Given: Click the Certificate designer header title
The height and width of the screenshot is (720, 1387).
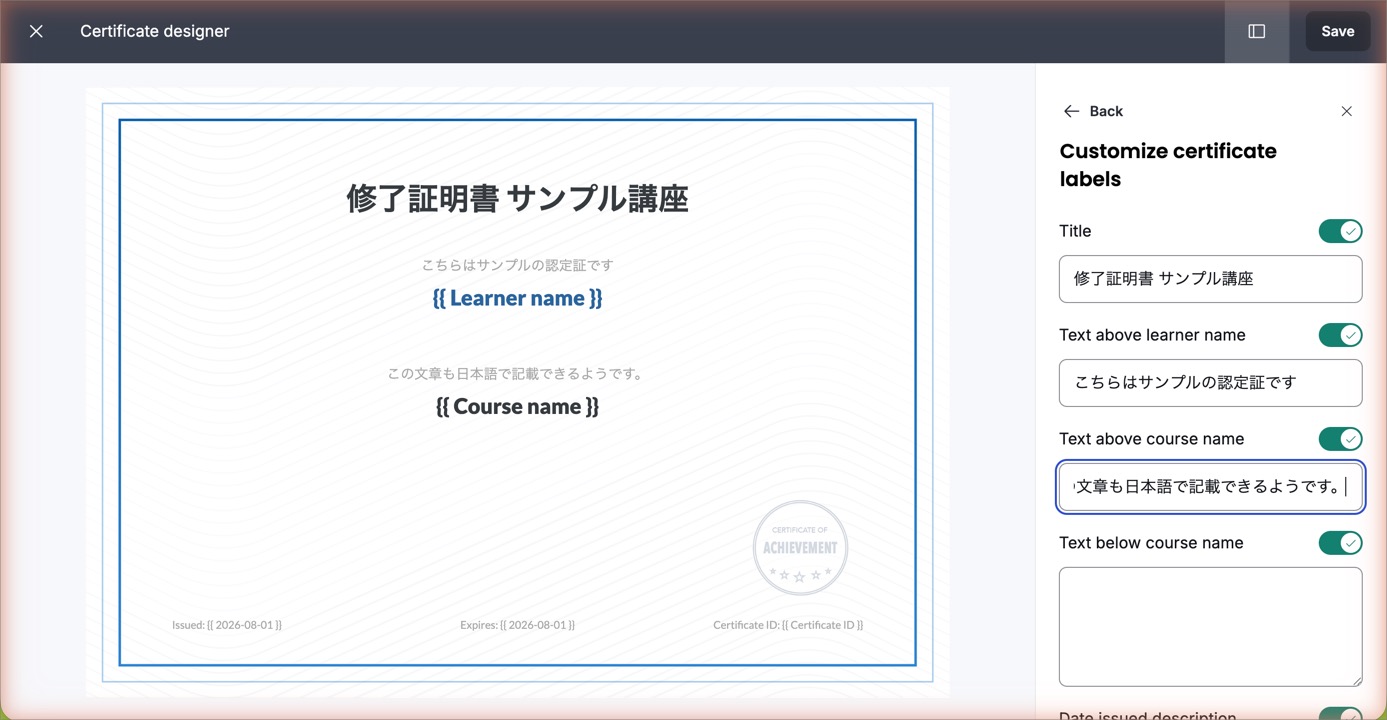Looking at the screenshot, I should click(155, 31).
